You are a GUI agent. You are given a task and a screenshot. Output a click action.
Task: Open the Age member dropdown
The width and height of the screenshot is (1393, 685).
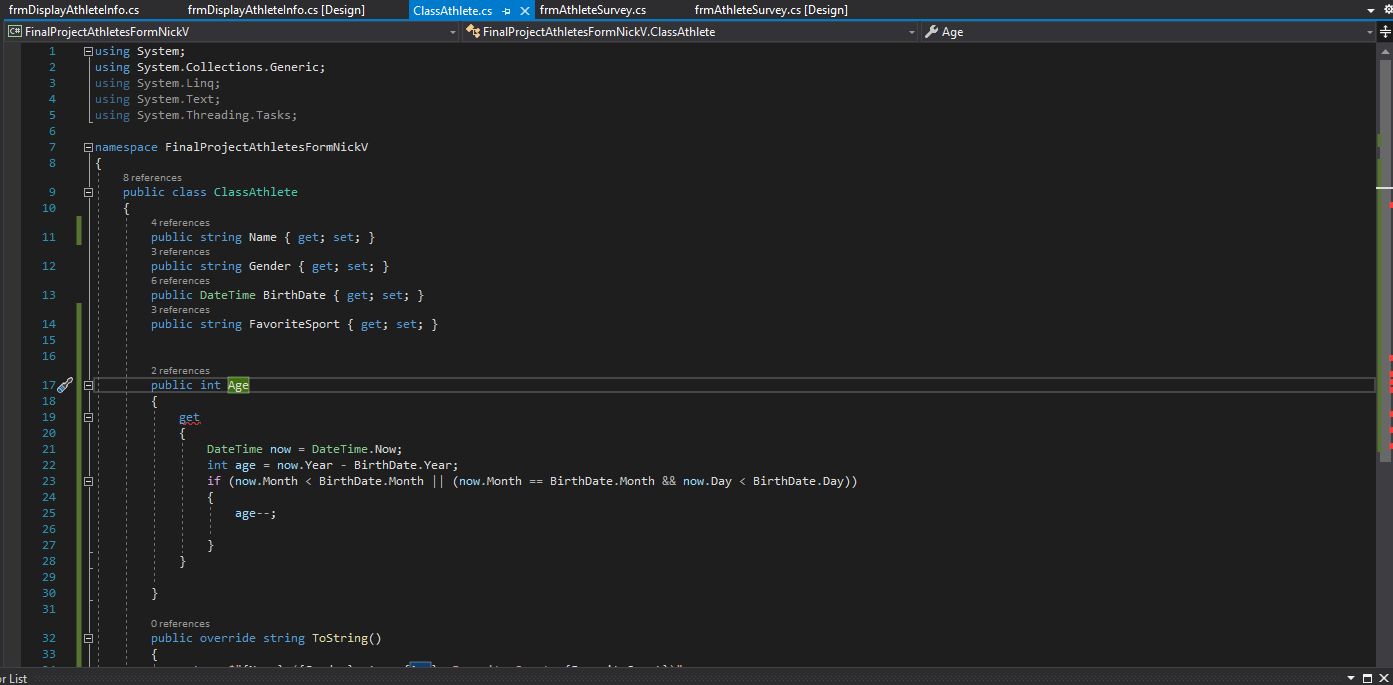click(x=1370, y=32)
